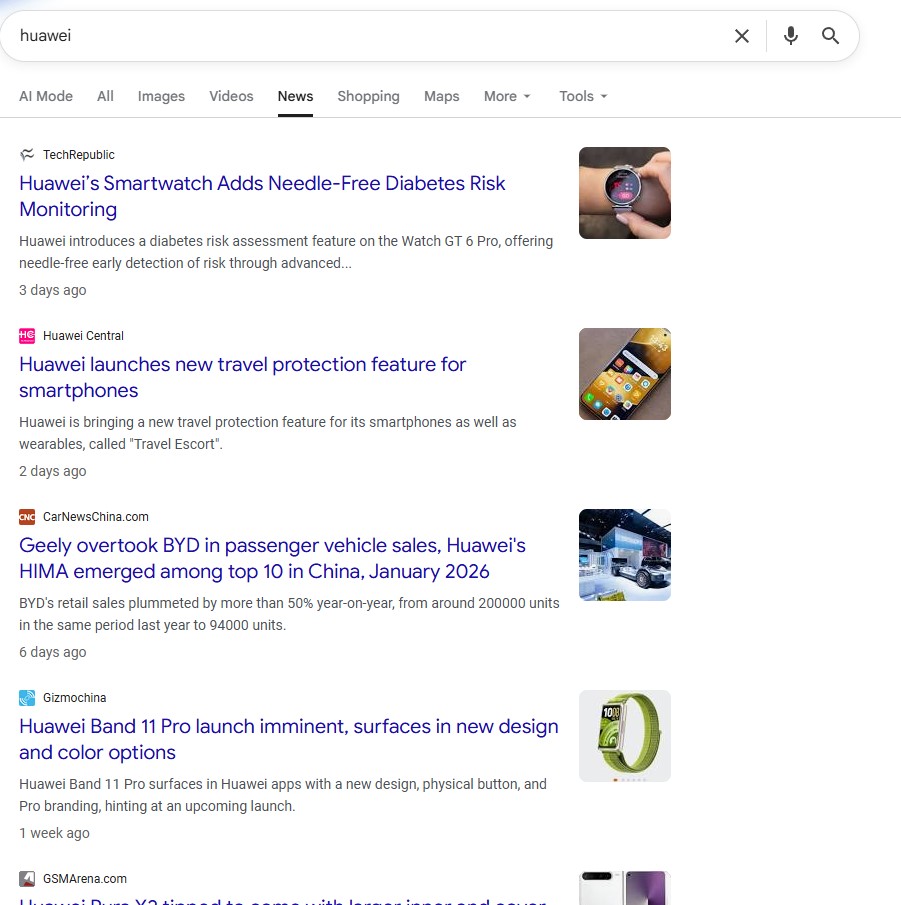Click the Gizmochina favicon
Image resolution: width=901 pixels, height=905 pixels.
[x=27, y=698]
